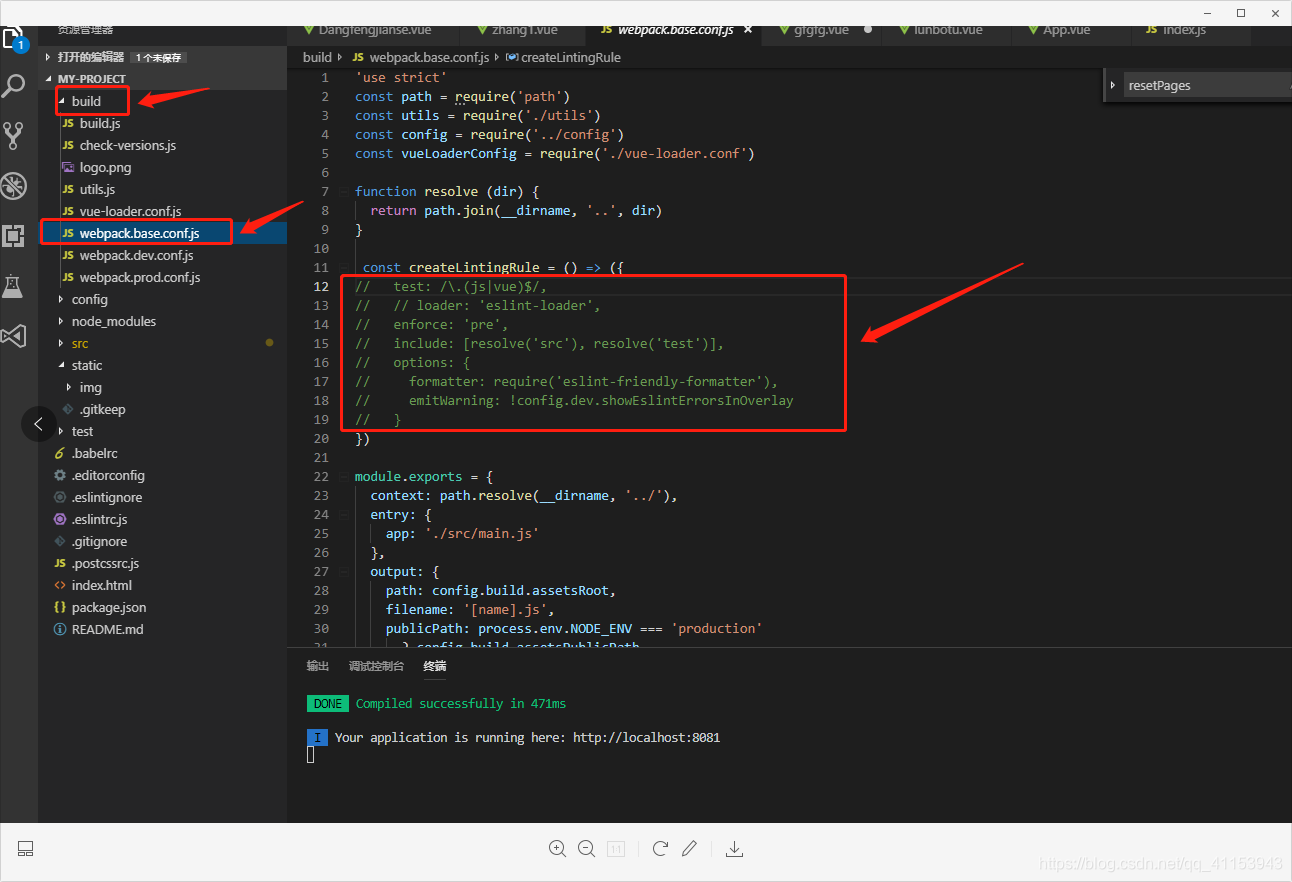
Task: Zoom in with the magnifier-plus icon
Action: point(557,848)
